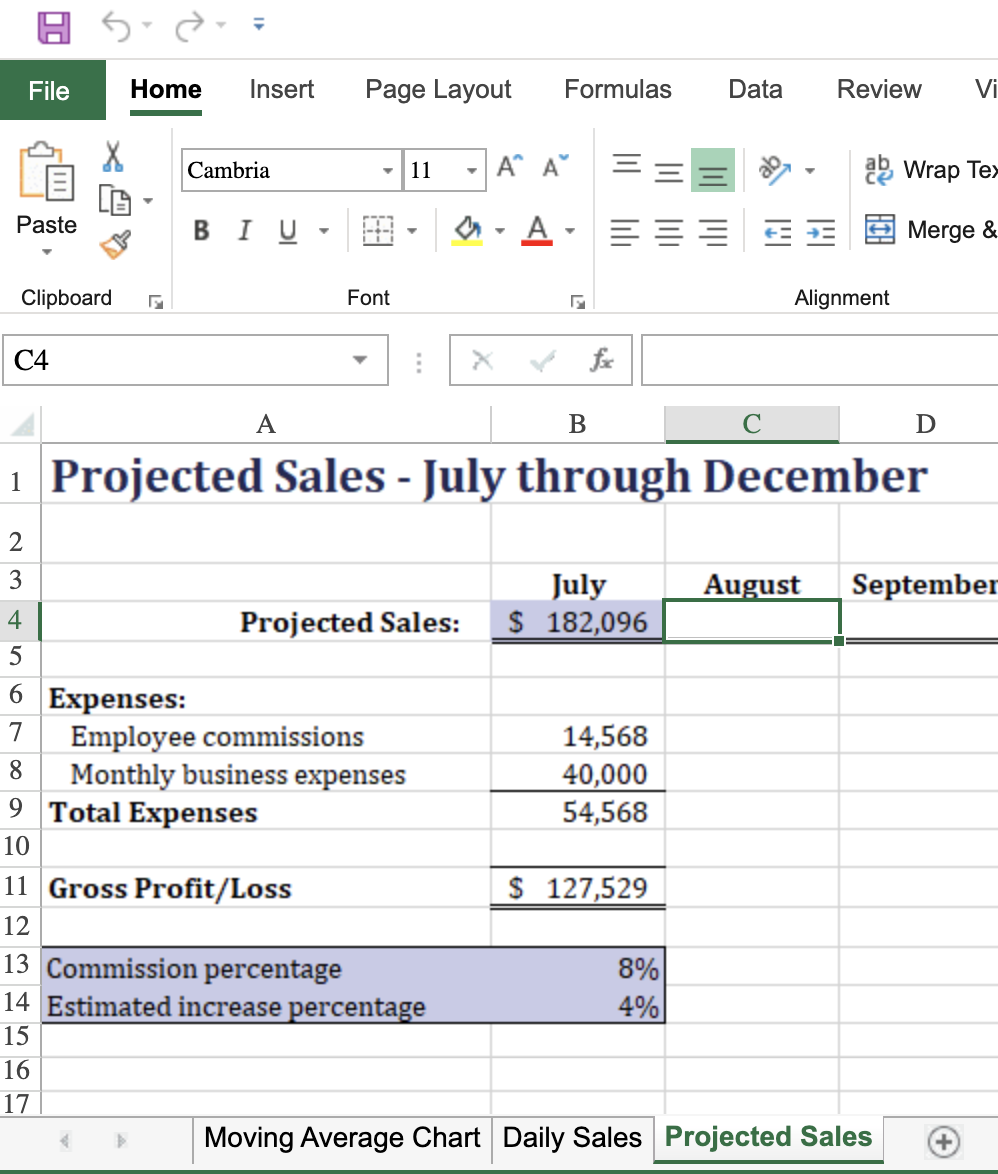
Task: Select the Format Painter brush
Action: coord(116,245)
